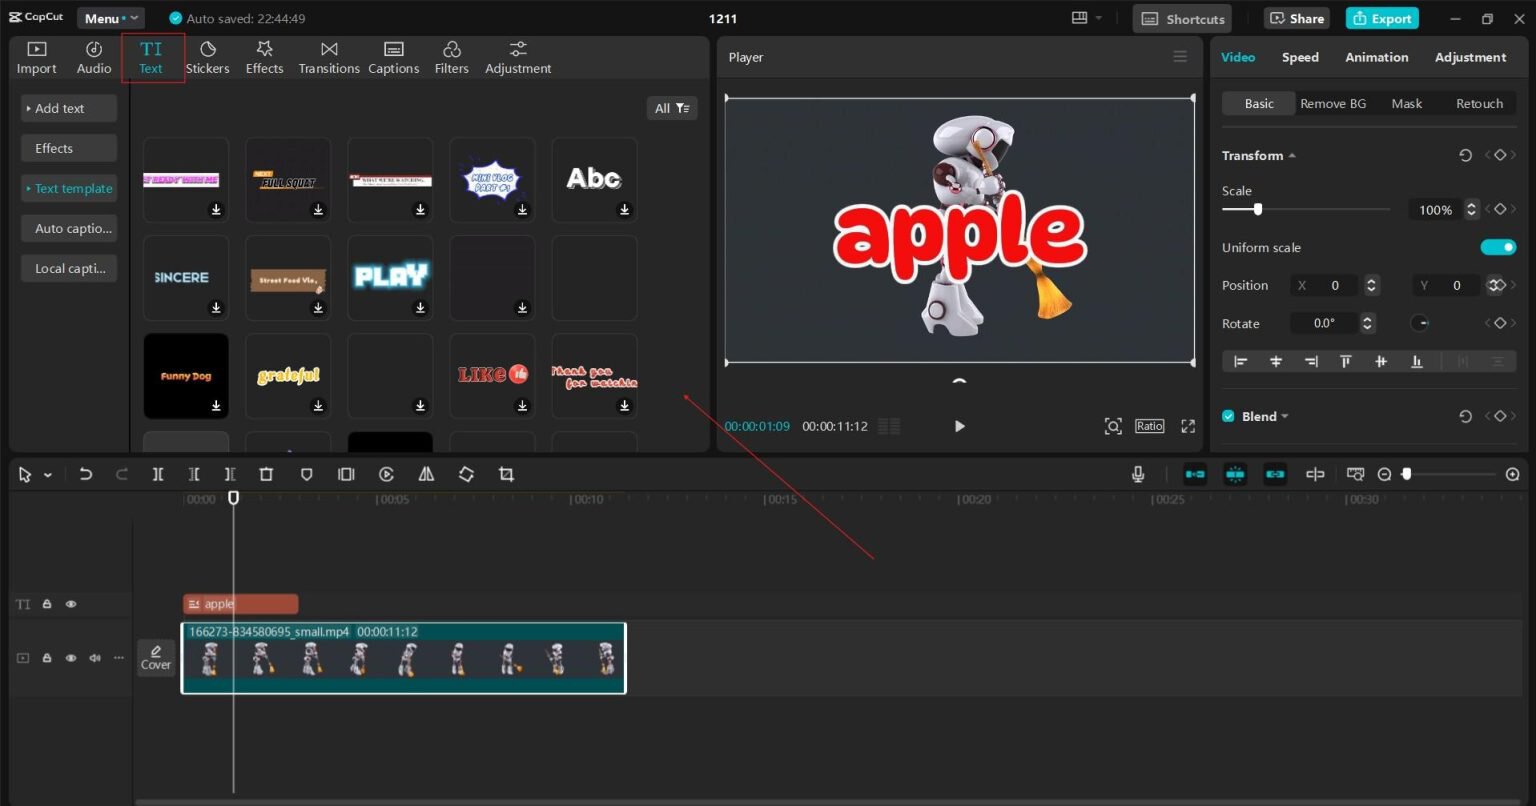Click the Effects icon in top panel
This screenshot has width=1536, height=806.
(264, 56)
